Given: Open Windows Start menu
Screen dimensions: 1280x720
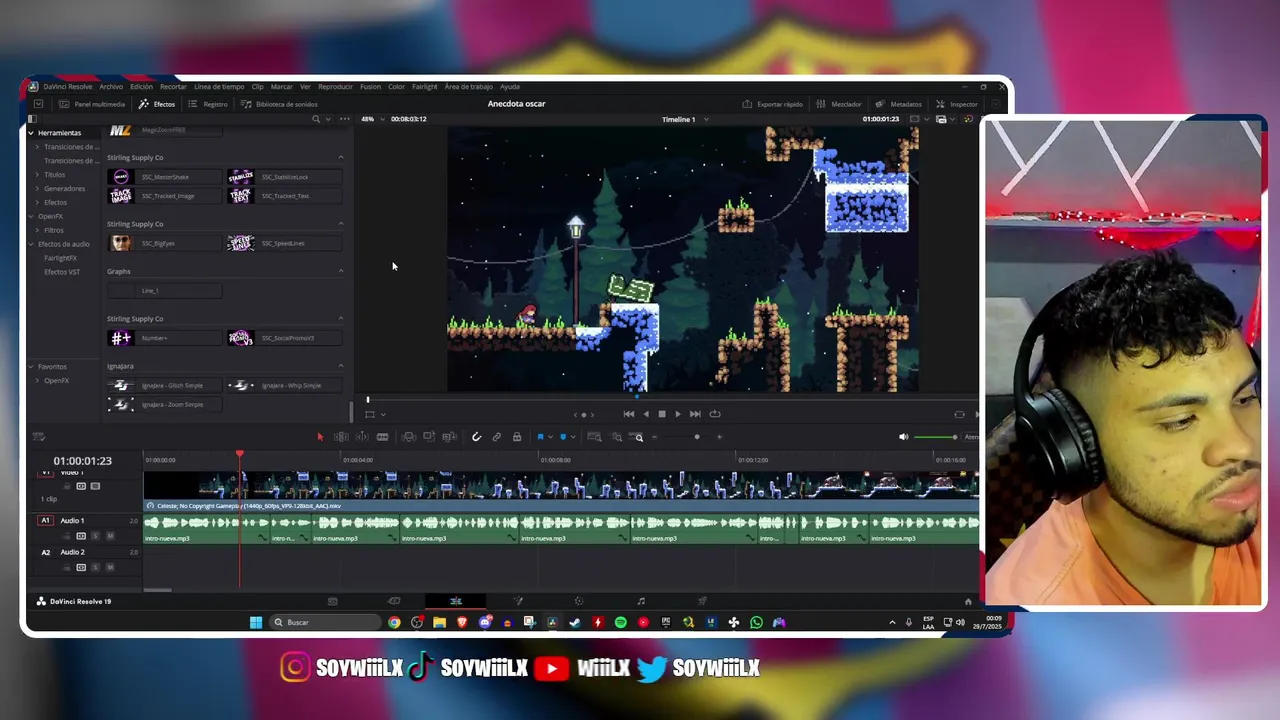Looking at the screenshot, I should point(256,622).
